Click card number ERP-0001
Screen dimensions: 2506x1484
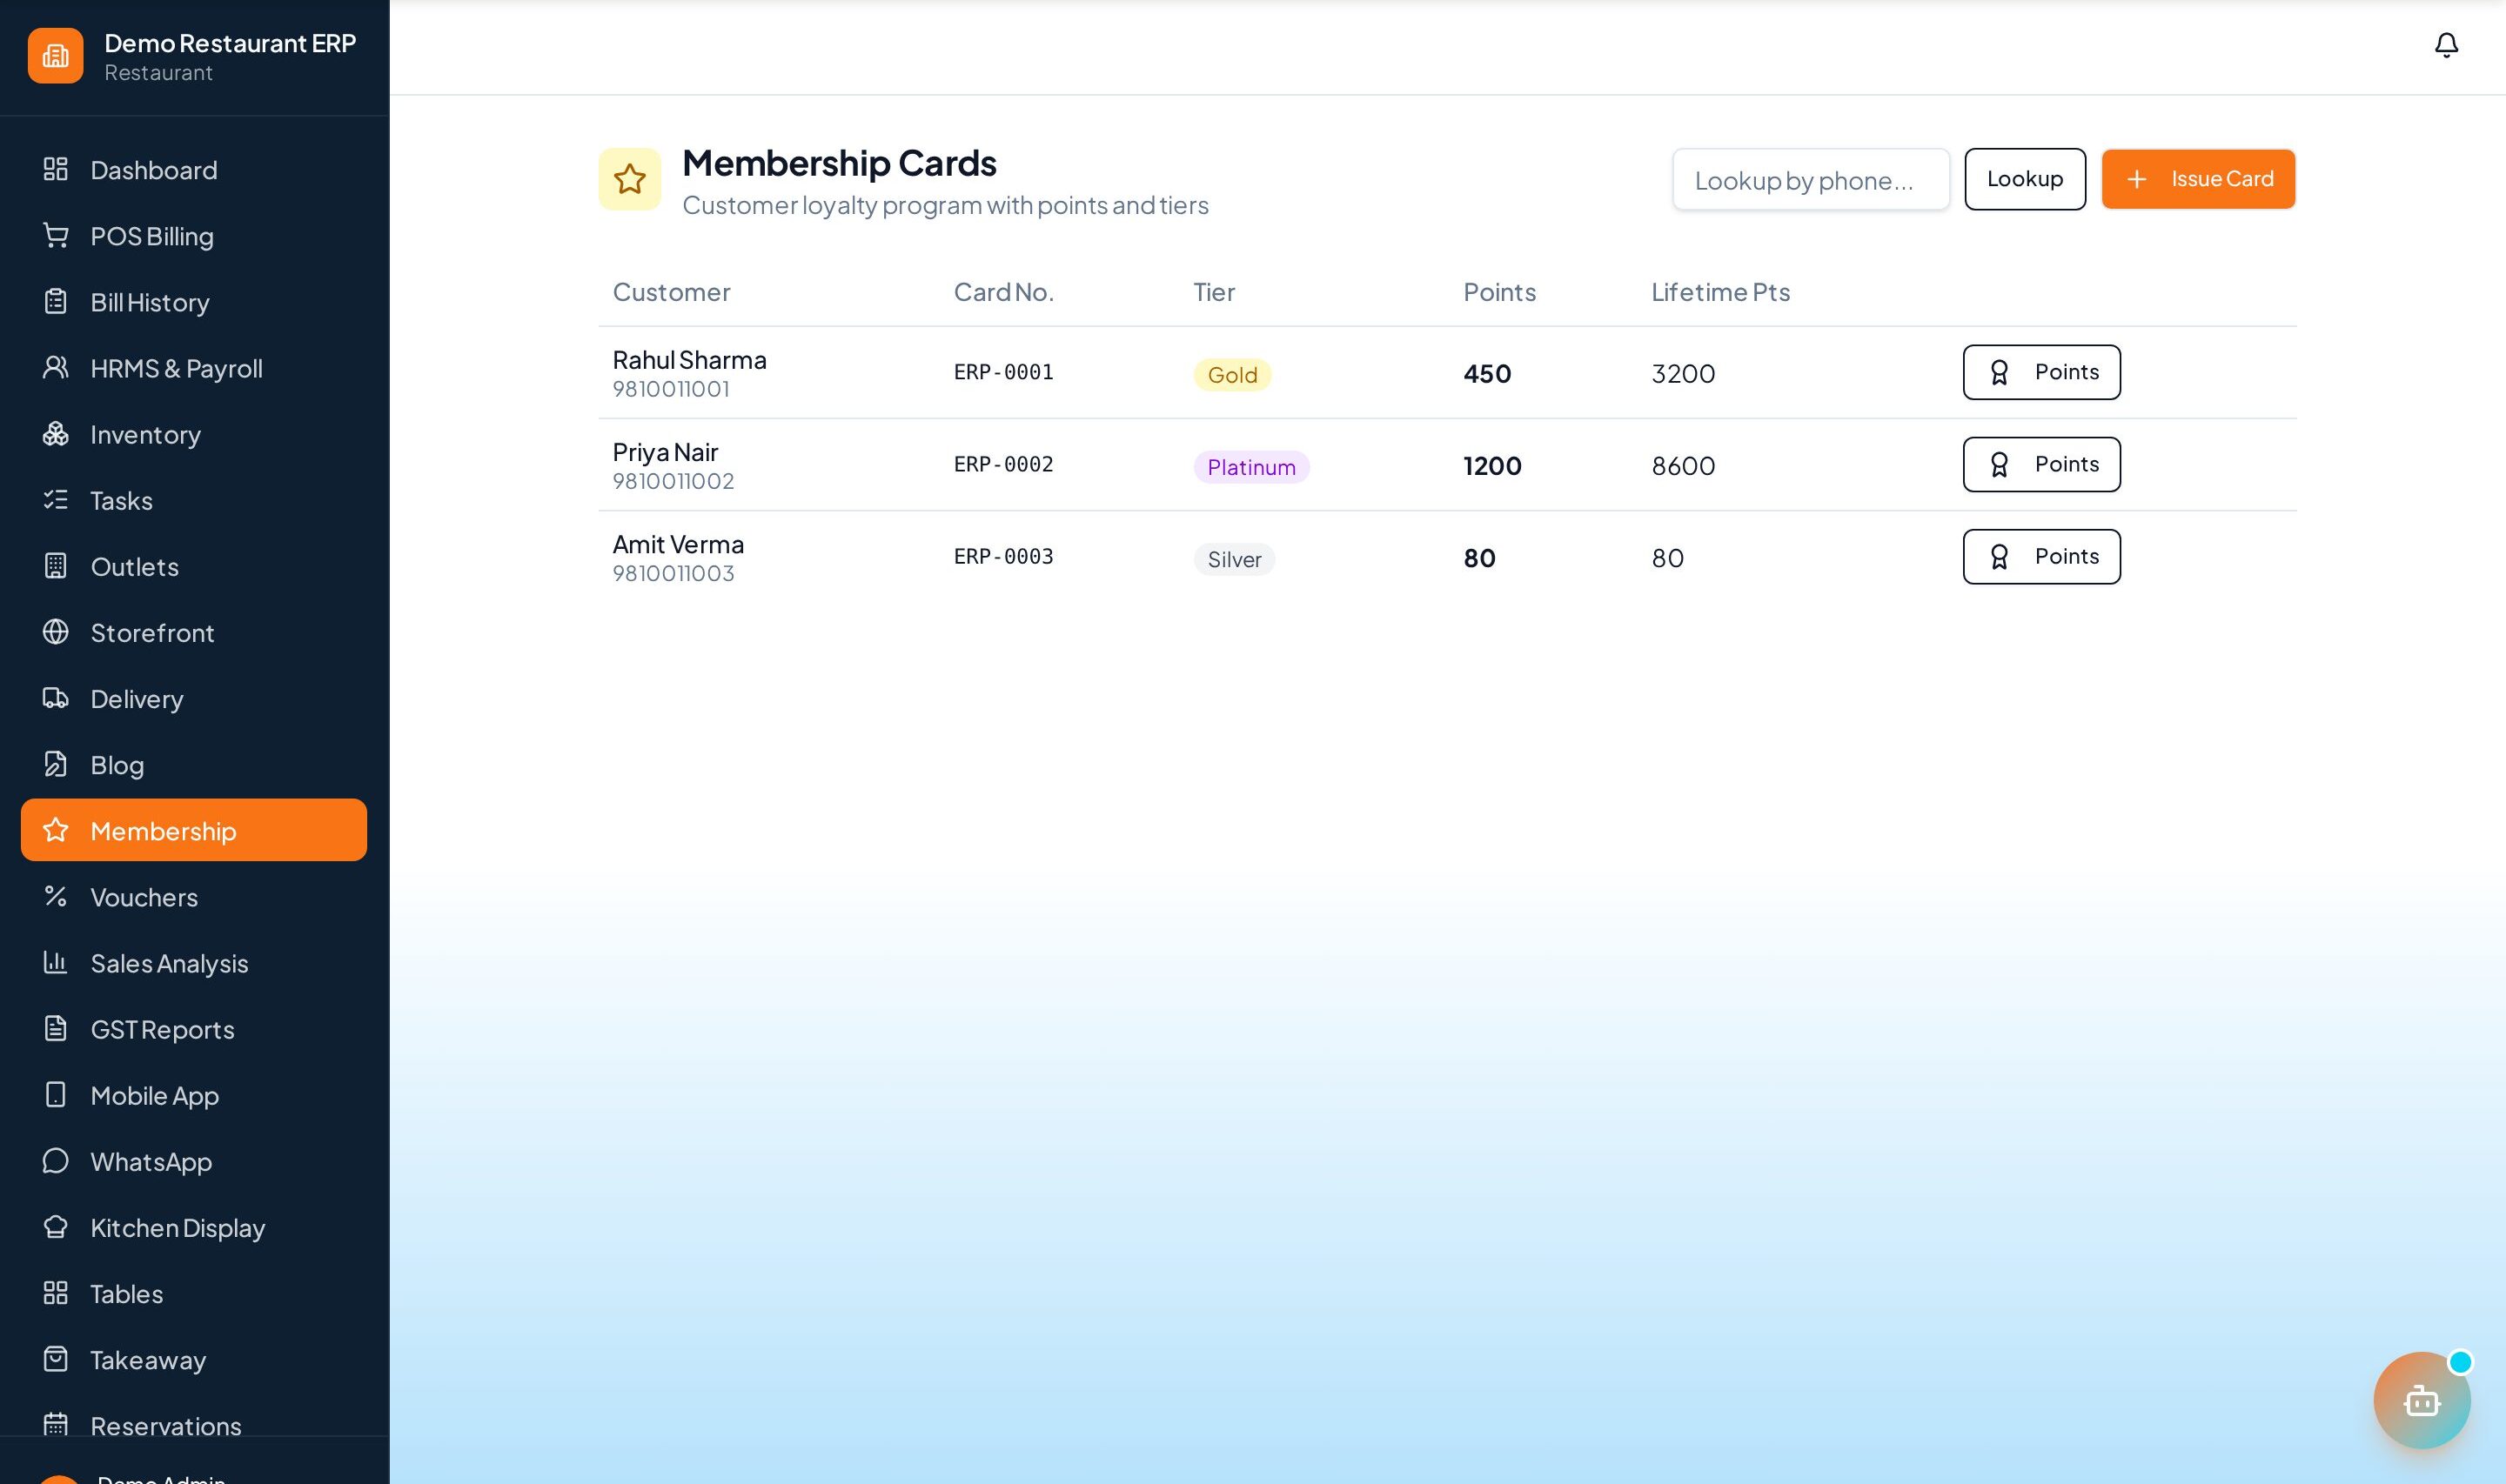pos(1003,372)
